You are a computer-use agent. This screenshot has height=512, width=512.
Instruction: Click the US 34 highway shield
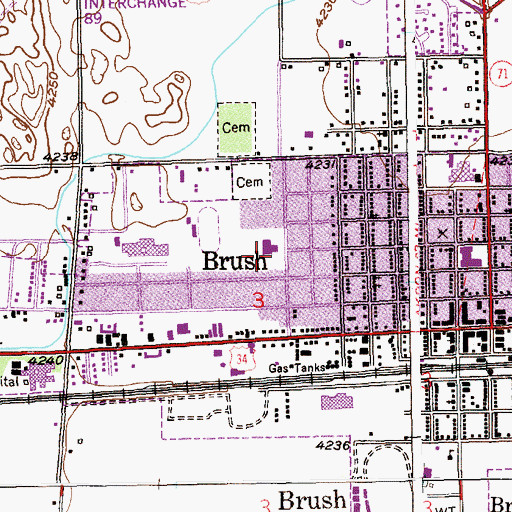[242, 359]
